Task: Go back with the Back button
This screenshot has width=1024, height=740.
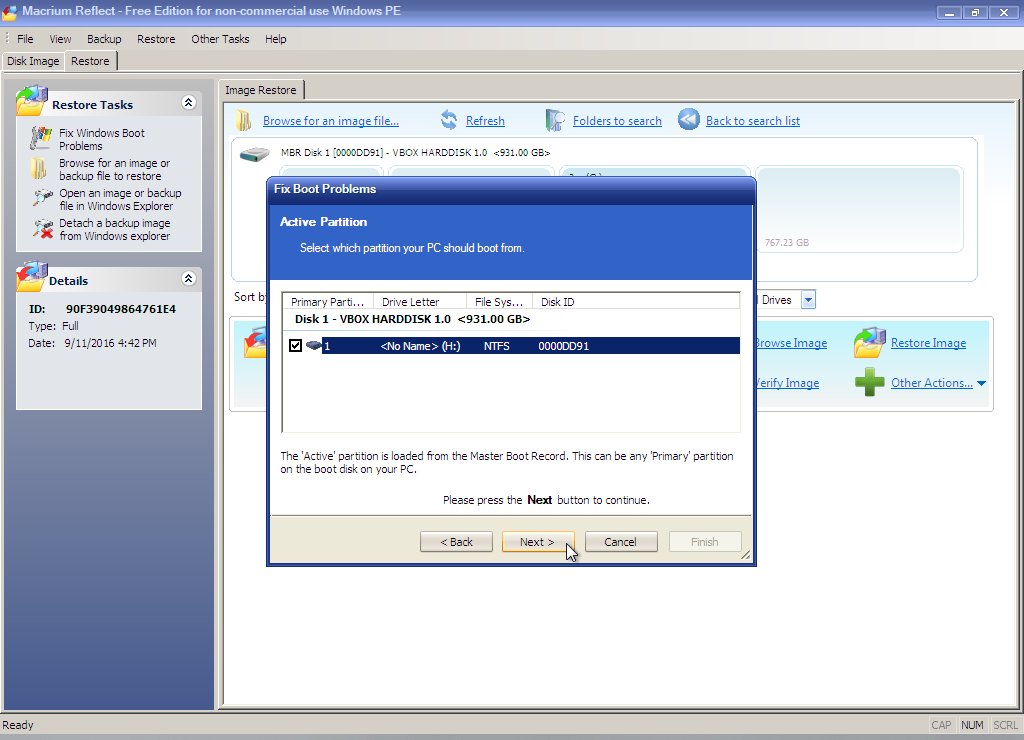Action: click(x=456, y=542)
